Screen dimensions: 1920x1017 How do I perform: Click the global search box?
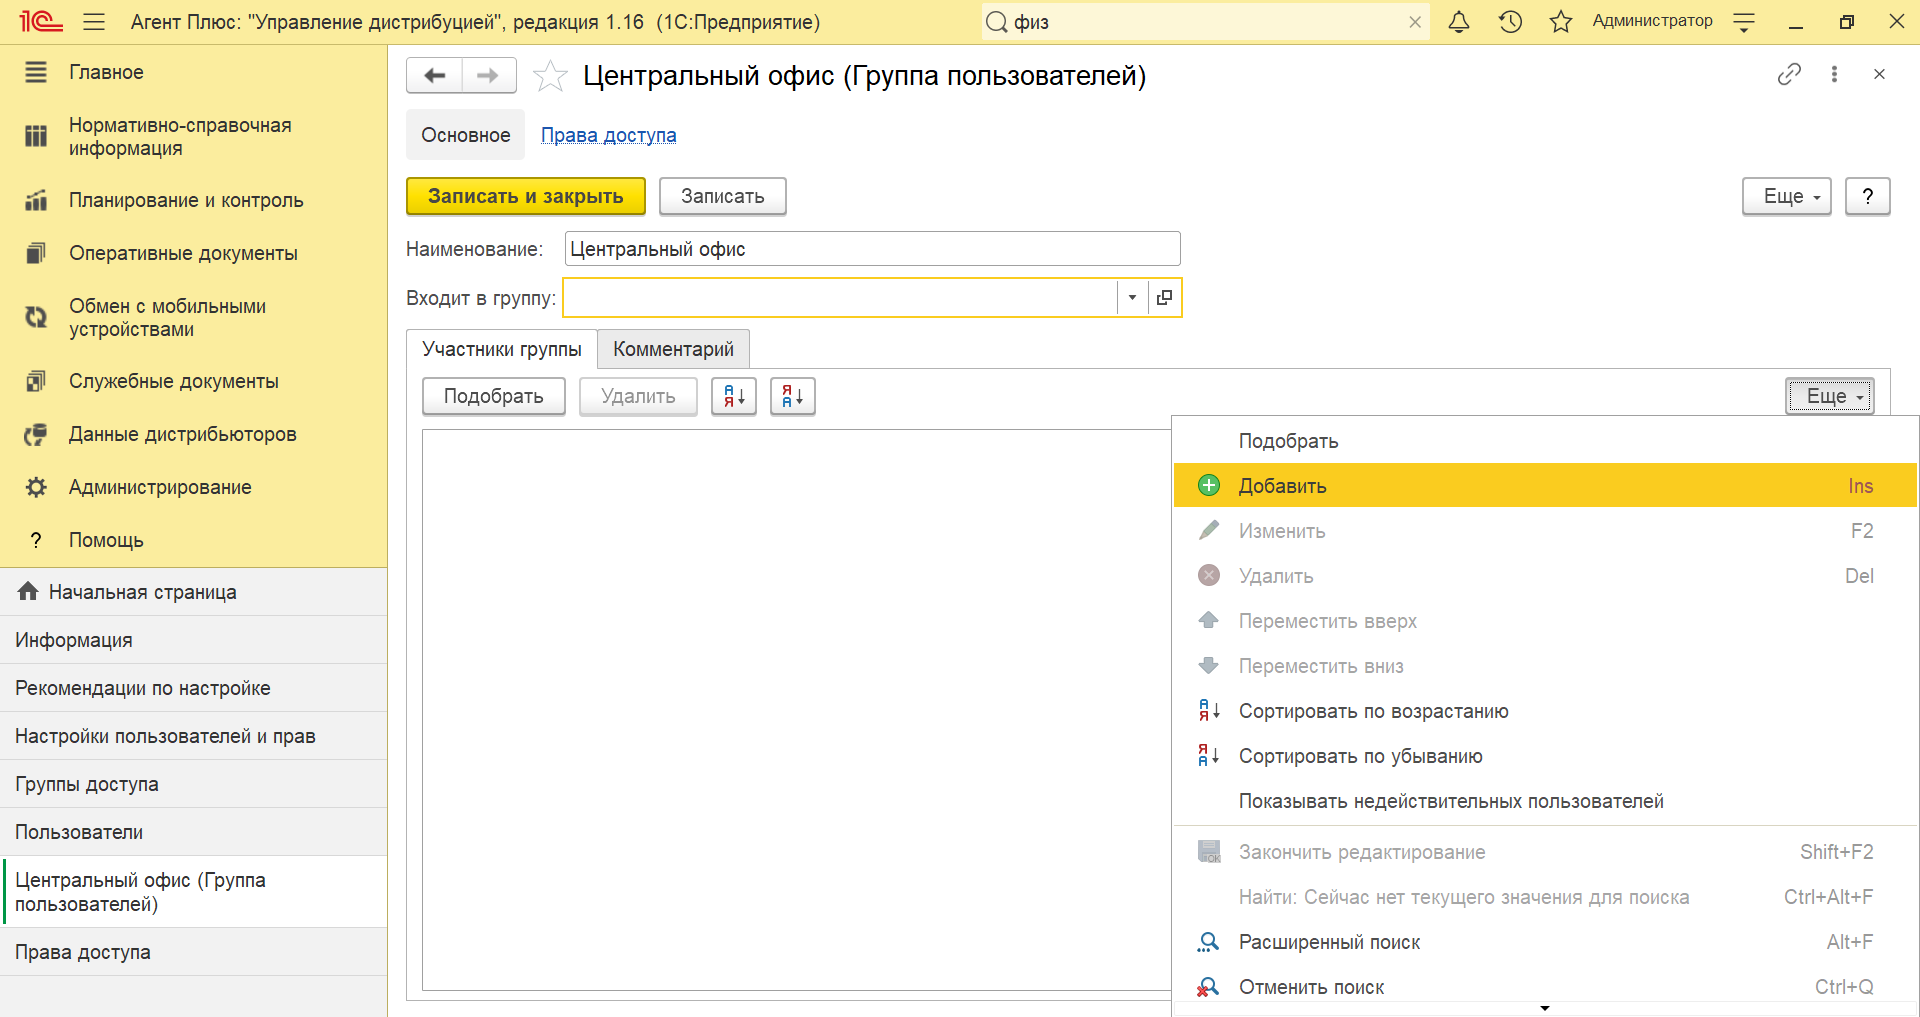click(x=1205, y=22)
